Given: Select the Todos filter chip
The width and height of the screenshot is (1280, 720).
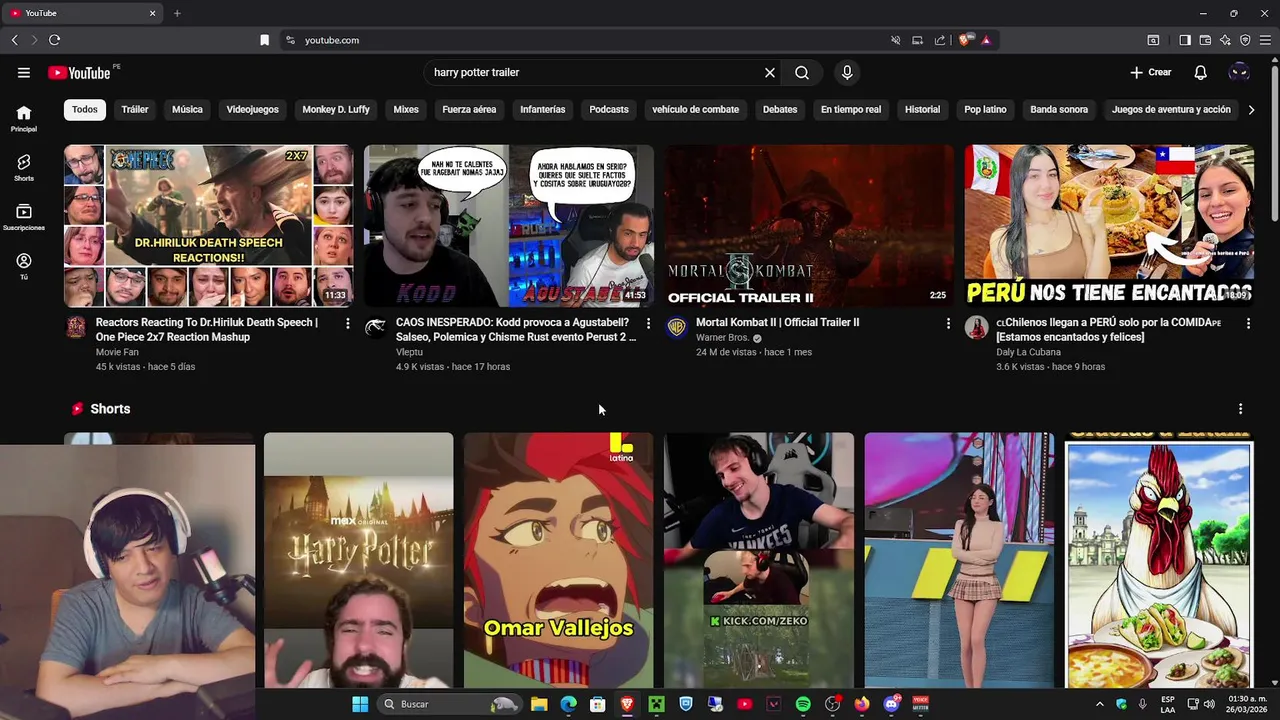Looking at the screenshot, I should (85, 109).
